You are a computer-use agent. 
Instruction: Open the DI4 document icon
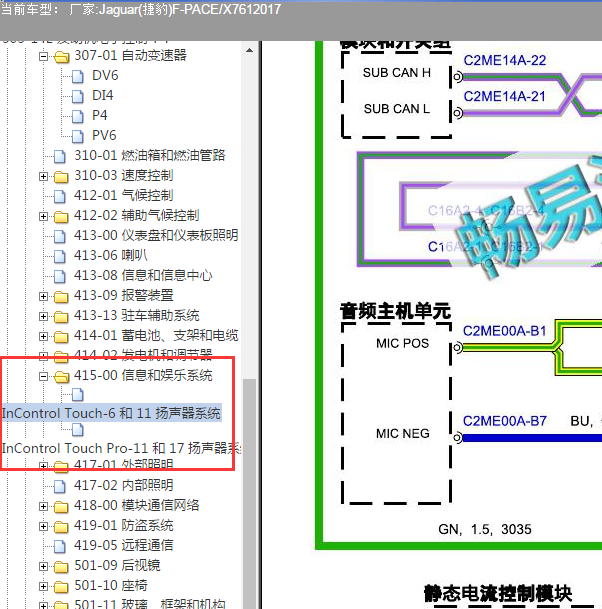(78, 96)
